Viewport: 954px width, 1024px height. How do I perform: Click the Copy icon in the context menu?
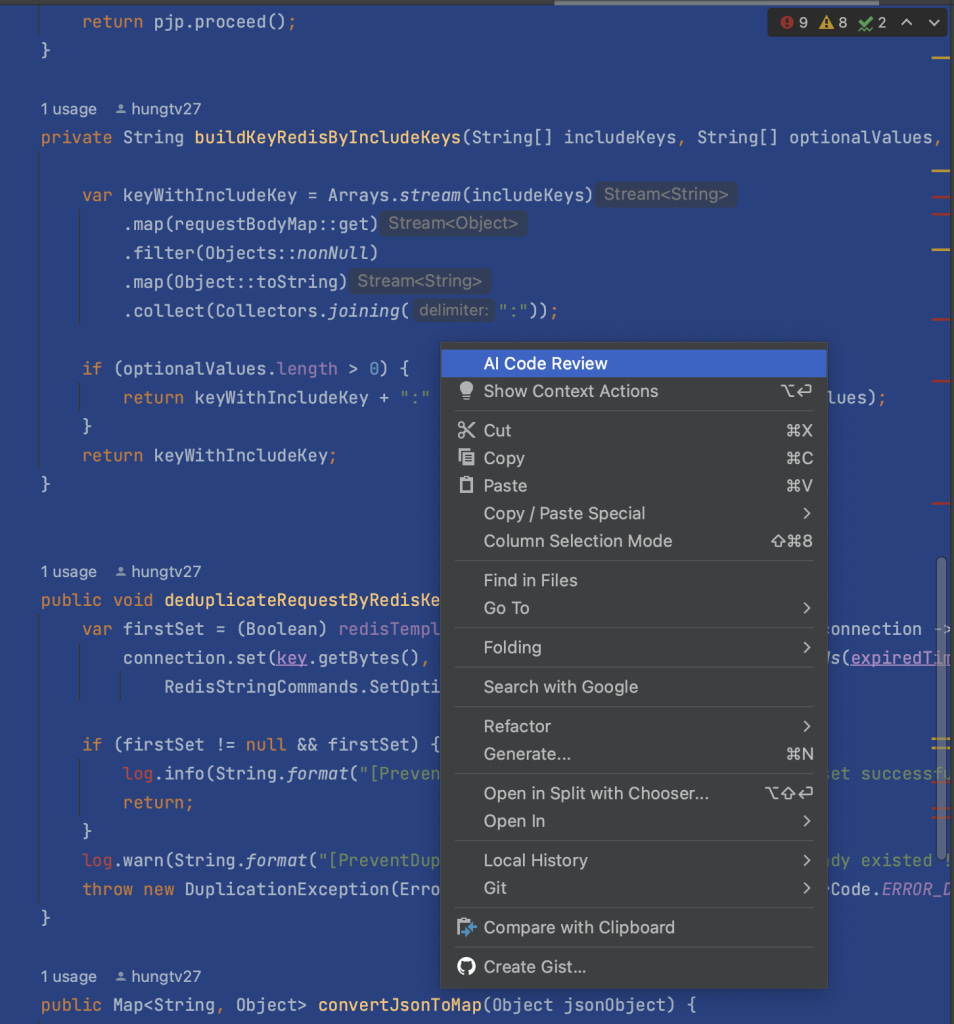tap(466, 457)
